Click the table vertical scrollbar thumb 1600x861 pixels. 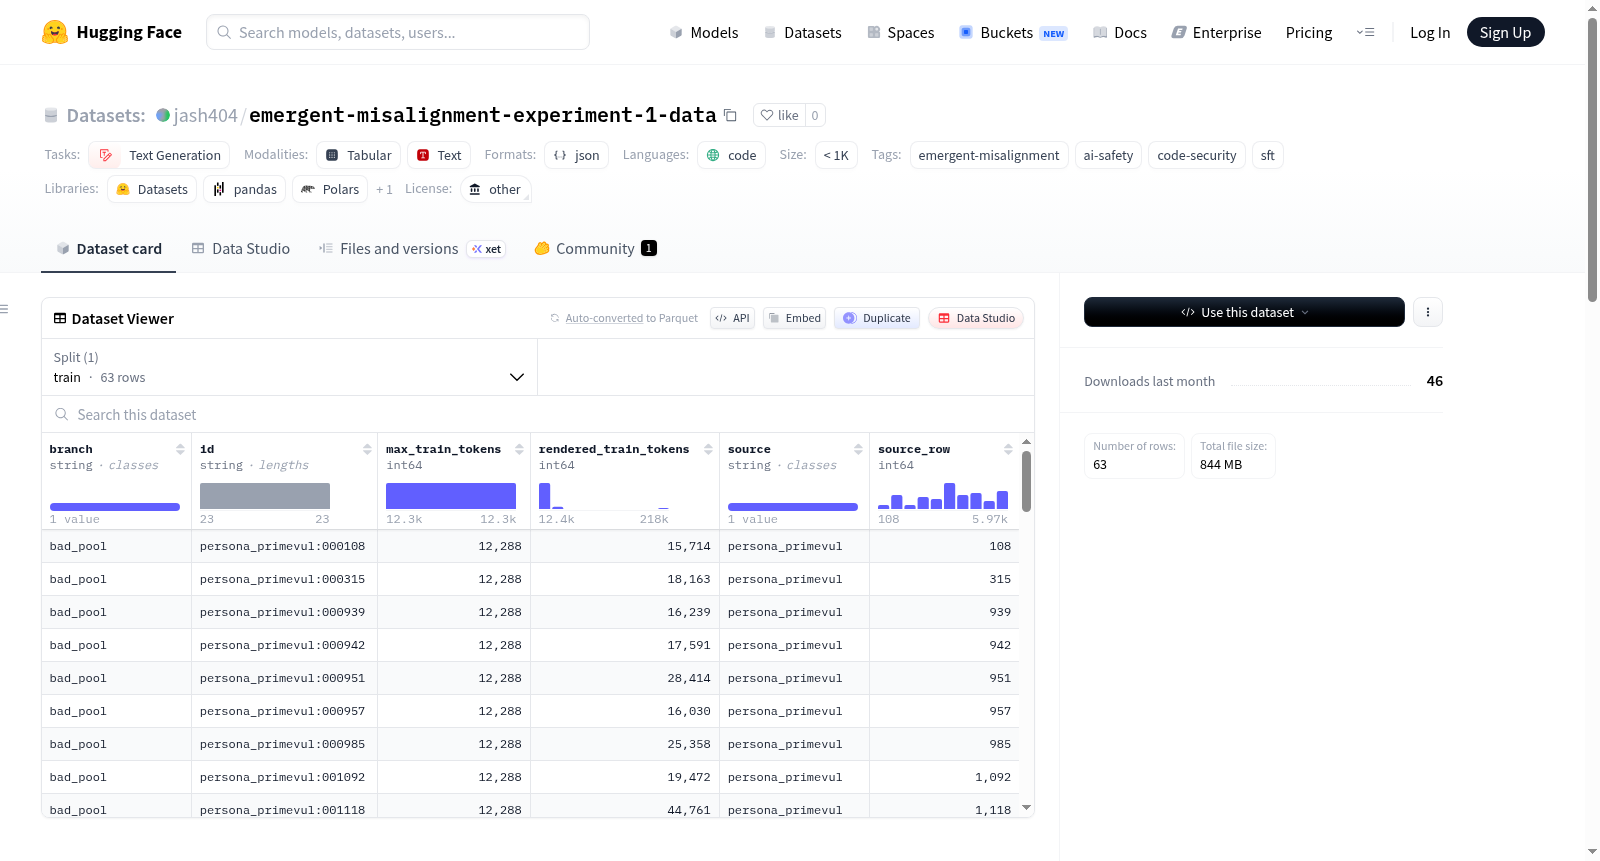point(1026,481)
